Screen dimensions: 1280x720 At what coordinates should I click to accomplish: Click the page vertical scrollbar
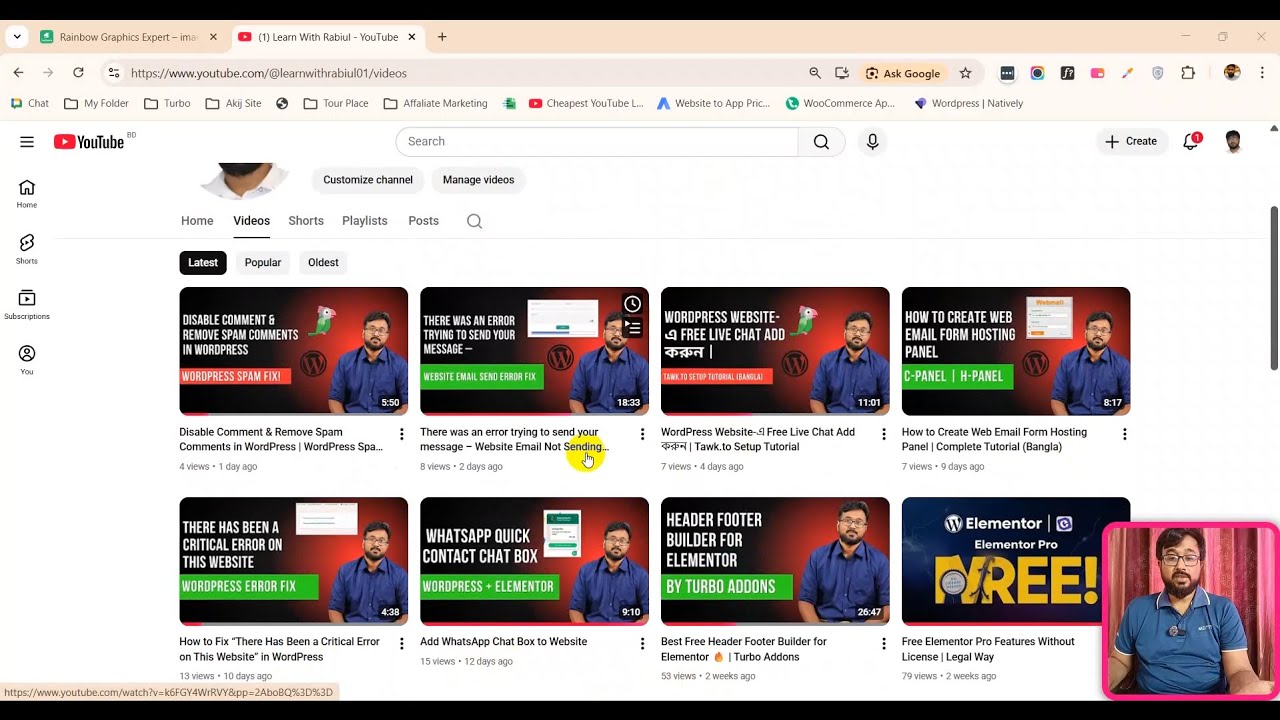(1273, 288)
